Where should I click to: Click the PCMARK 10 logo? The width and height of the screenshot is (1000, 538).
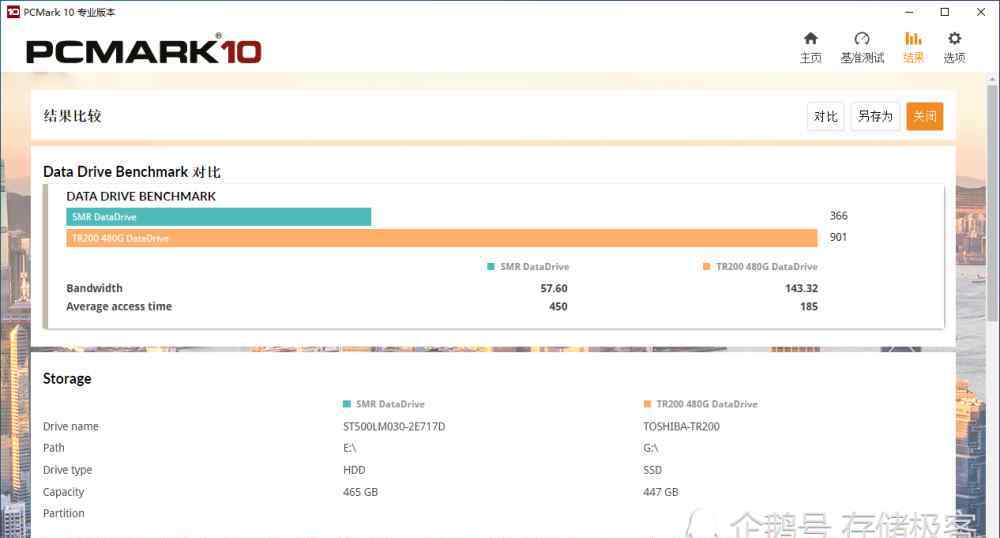pyautogui.click(x=143, y=51)
